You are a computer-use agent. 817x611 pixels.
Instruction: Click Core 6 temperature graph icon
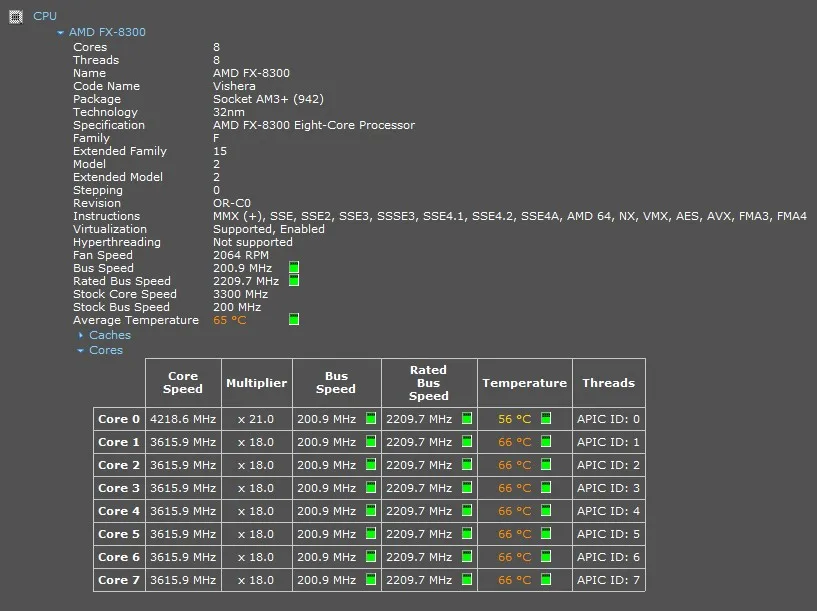[x=546, y=556]
